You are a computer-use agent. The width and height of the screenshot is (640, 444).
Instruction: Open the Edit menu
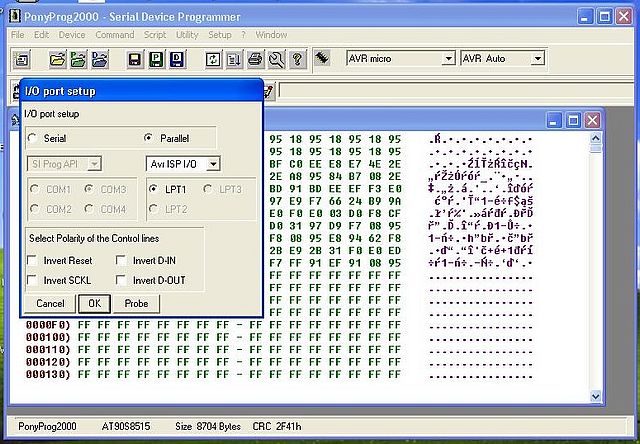pyautogui.click(x=41, y=35)
